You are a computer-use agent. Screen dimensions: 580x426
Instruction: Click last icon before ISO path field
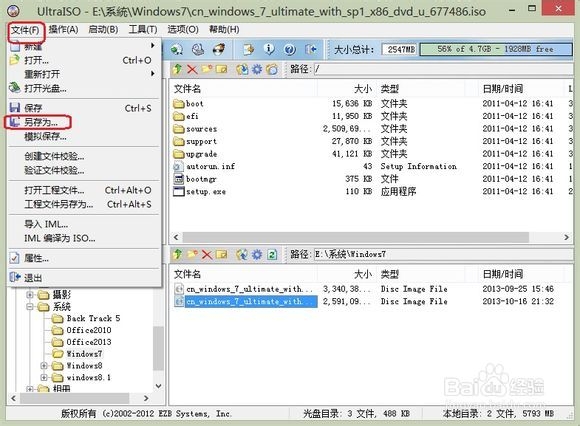coord(272,69)
